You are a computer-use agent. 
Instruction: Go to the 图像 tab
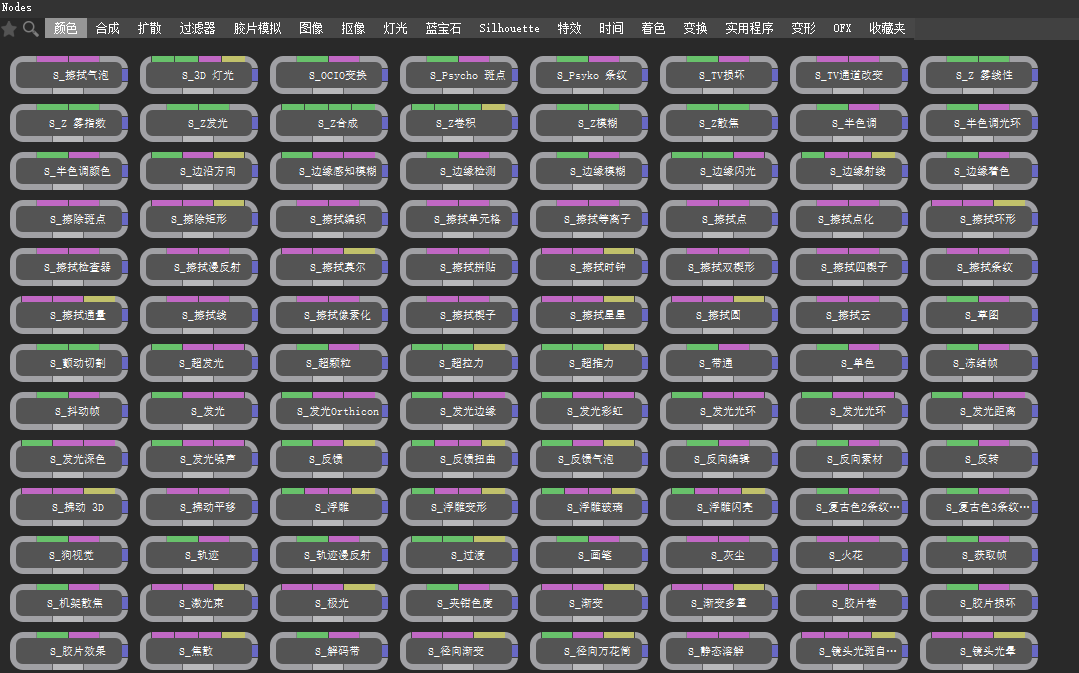point(311,28)
